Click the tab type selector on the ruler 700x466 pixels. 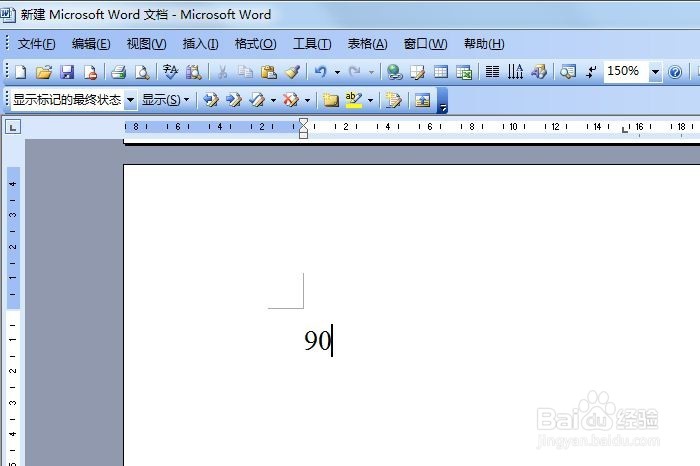point(13,128)
